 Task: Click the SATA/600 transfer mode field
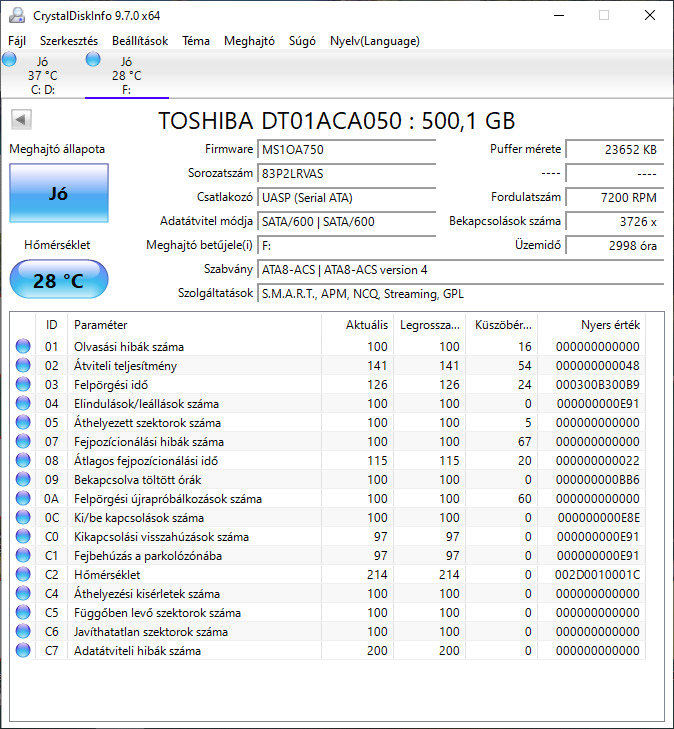(346, 222)
